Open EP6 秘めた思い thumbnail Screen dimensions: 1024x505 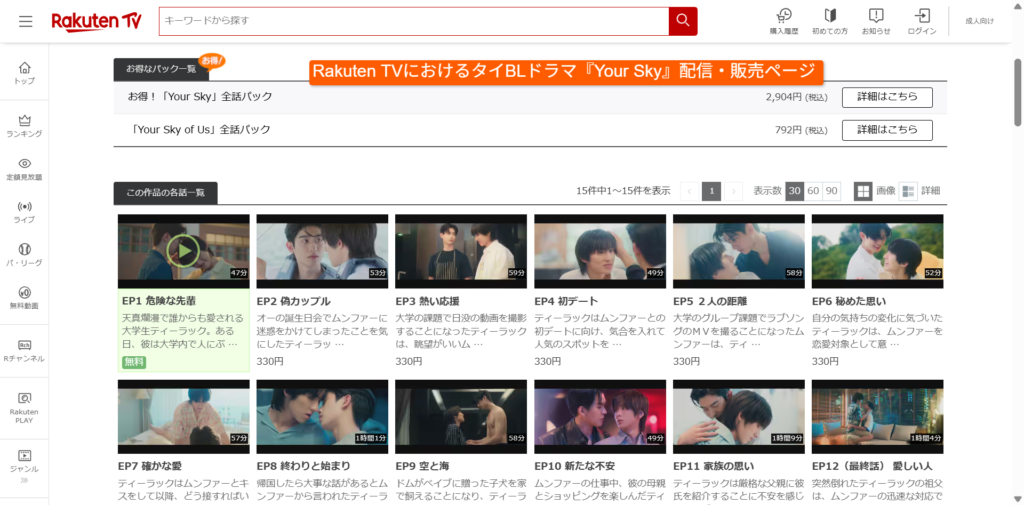[878, 251]
